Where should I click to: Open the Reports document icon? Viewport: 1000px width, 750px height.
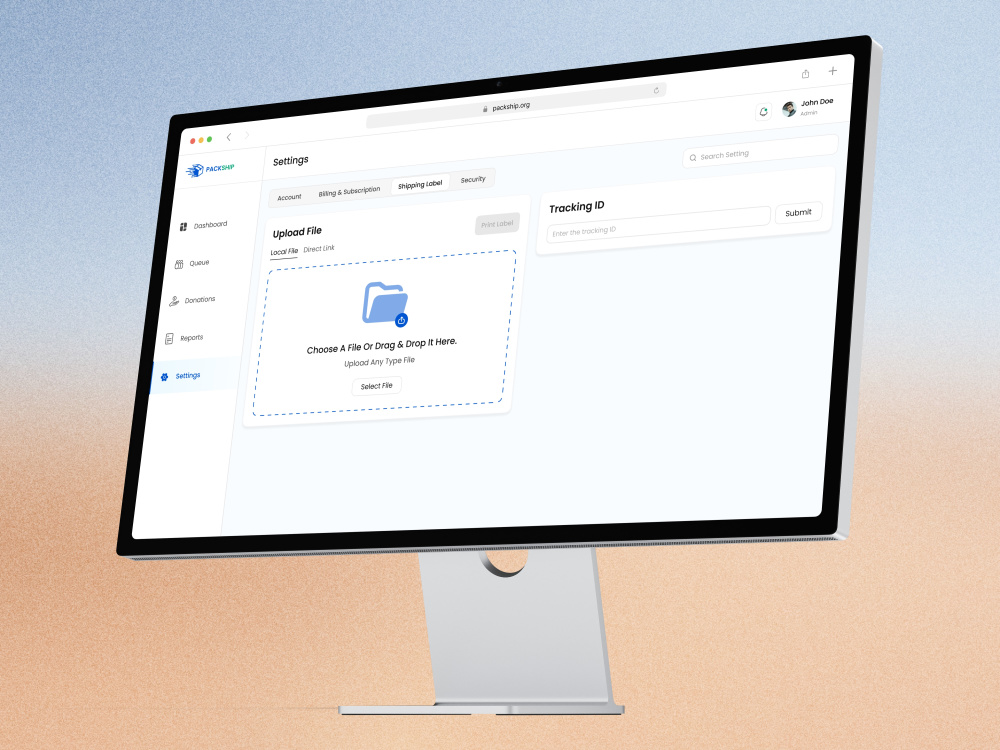[169, 339]
